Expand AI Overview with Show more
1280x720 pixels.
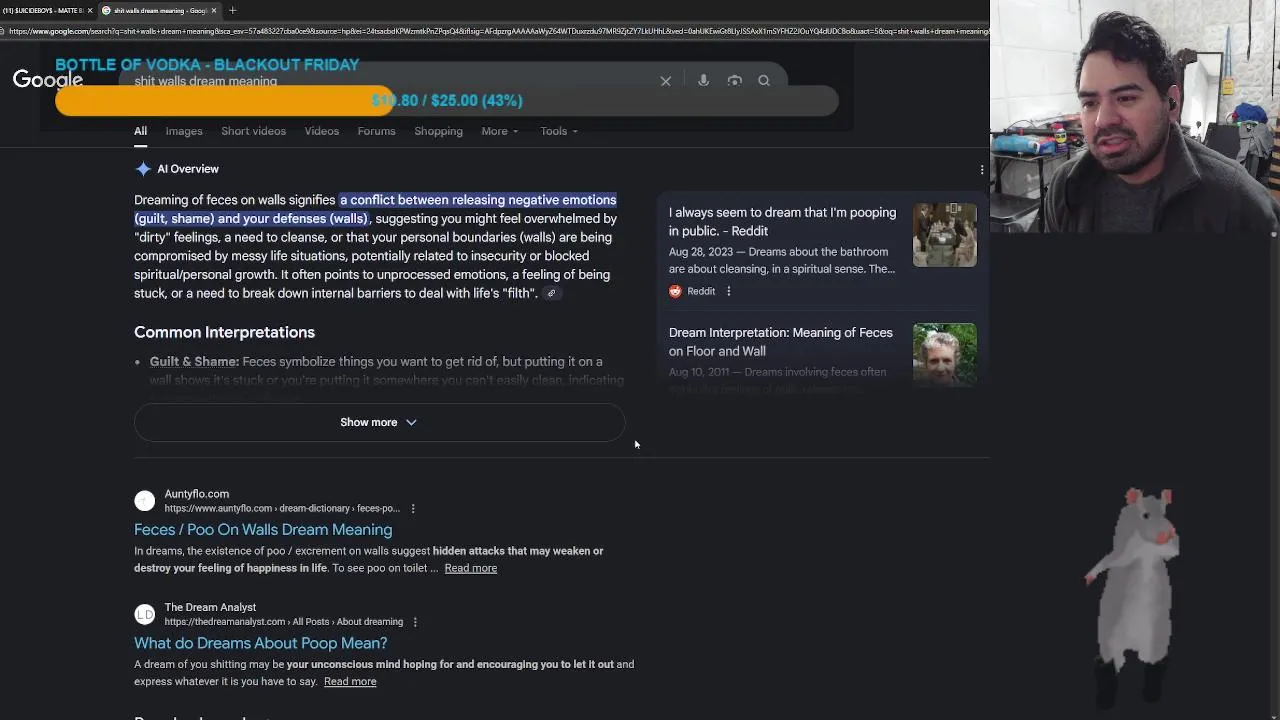(379, 422)
